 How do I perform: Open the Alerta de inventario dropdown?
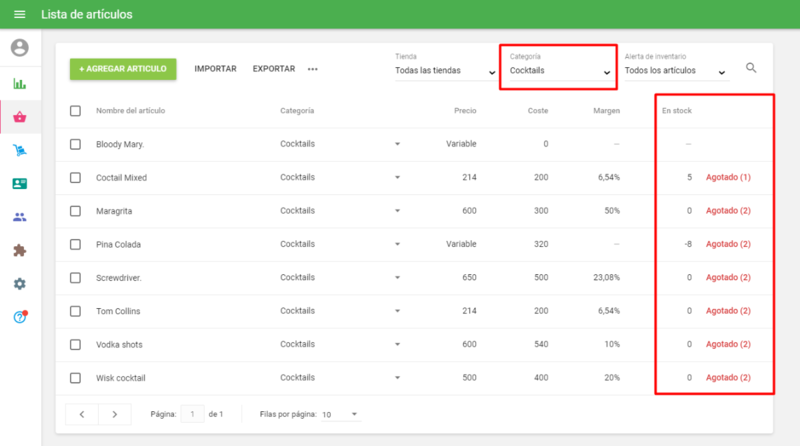click(675, 72)
